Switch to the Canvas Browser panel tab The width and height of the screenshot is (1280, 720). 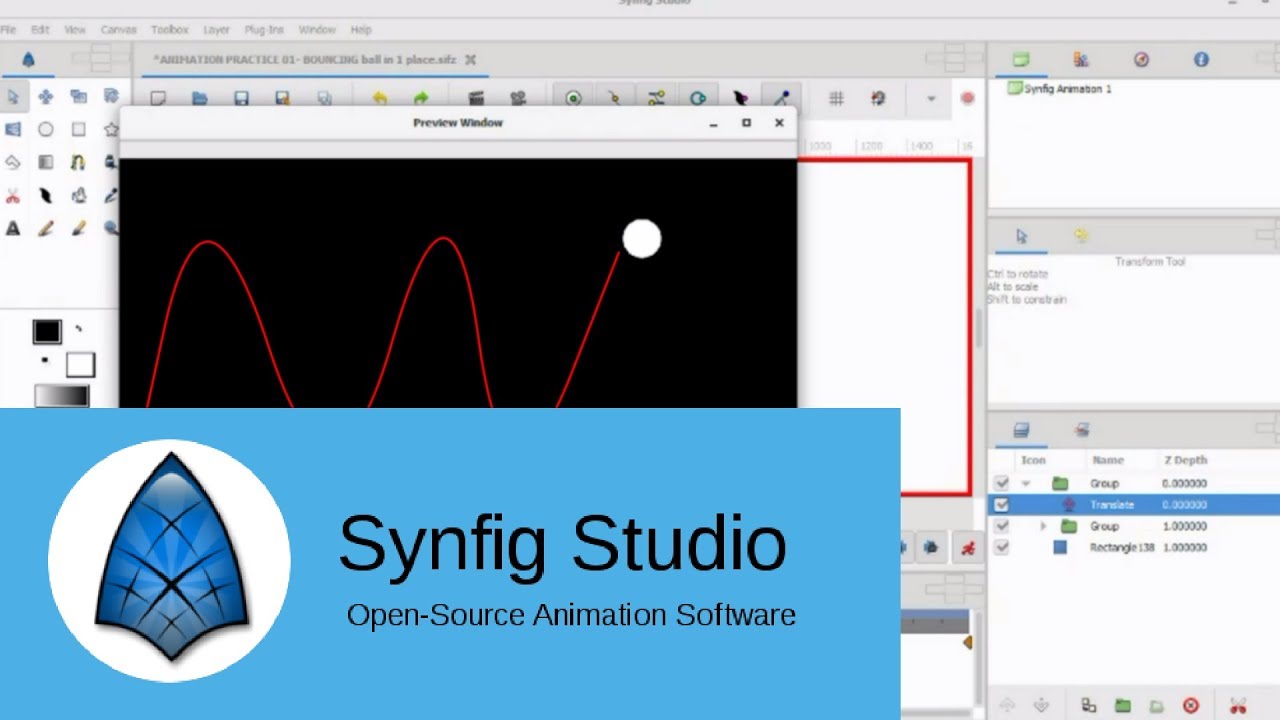coord(1020,60)
